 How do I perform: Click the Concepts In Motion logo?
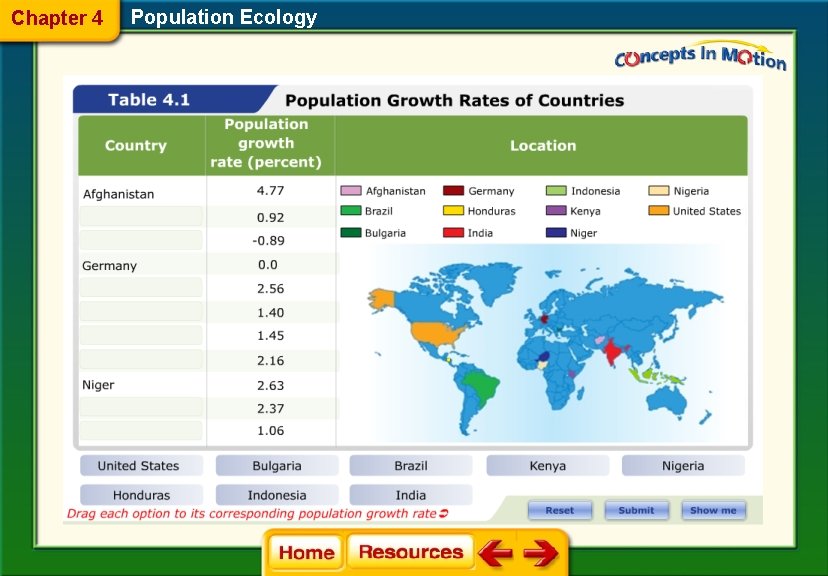700,56
